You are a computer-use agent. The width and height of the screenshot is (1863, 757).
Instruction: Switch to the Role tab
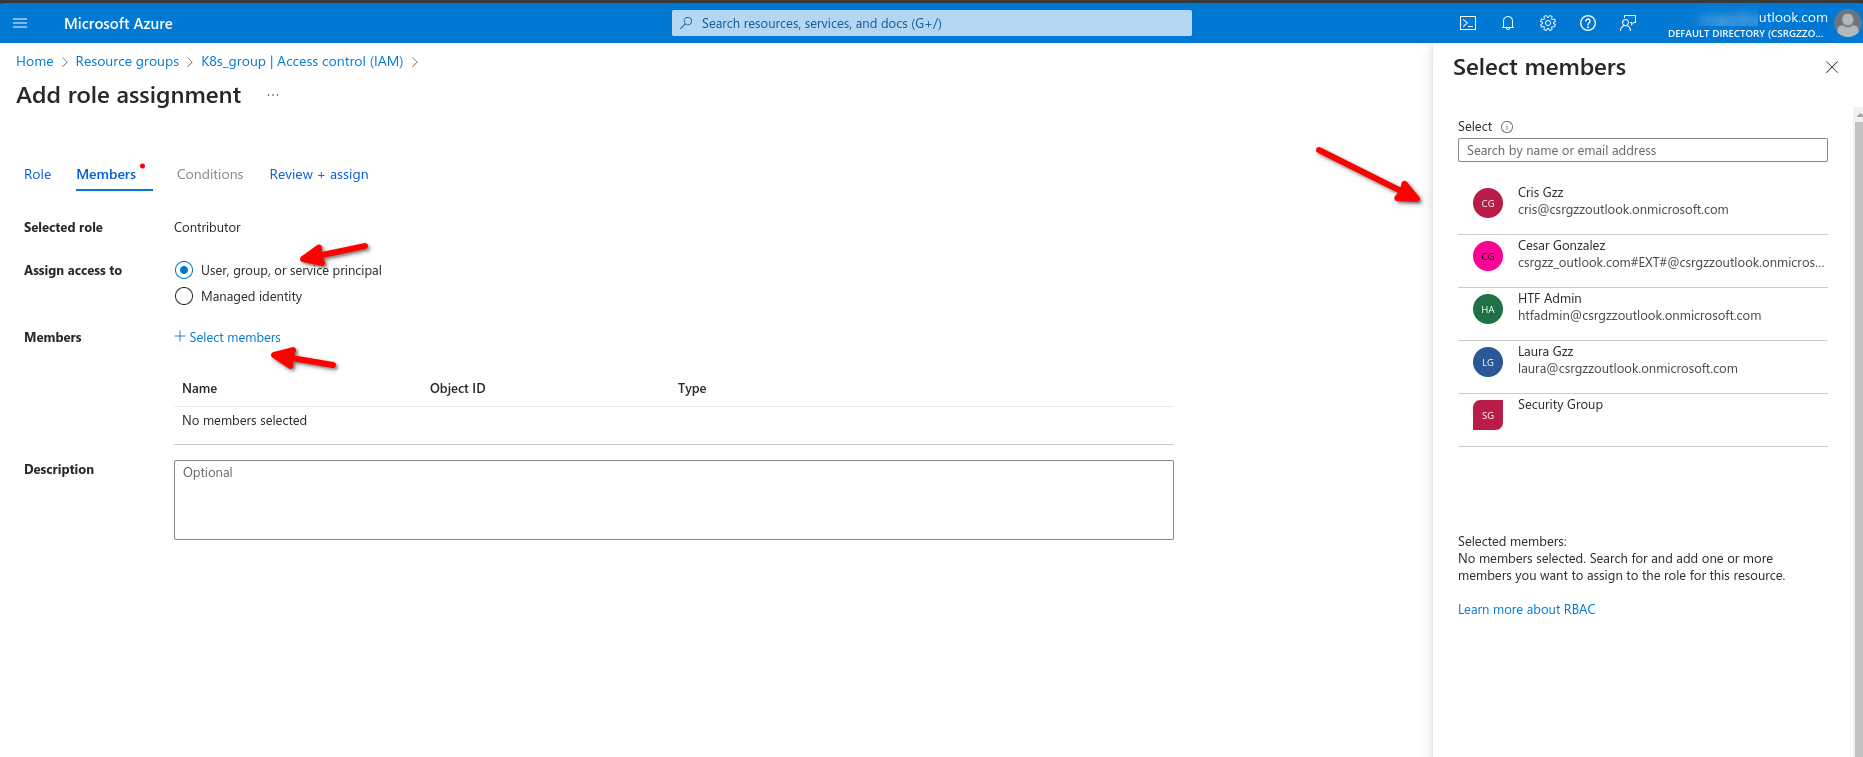point(37,174)
